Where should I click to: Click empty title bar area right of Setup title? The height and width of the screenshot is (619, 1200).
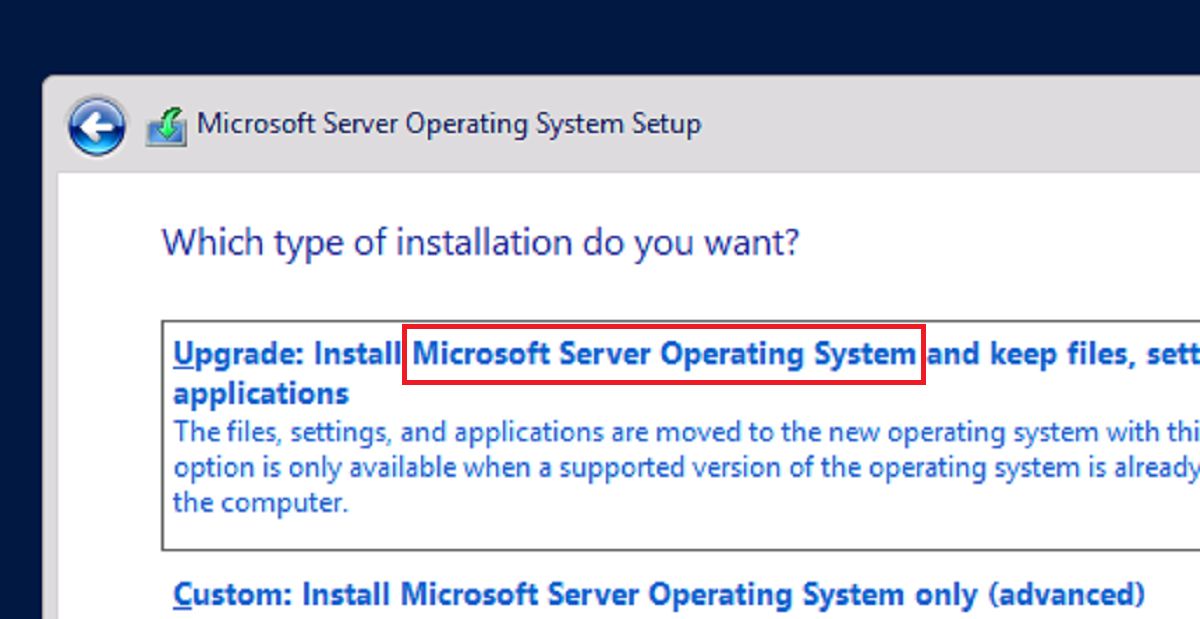tap(950, 125)
